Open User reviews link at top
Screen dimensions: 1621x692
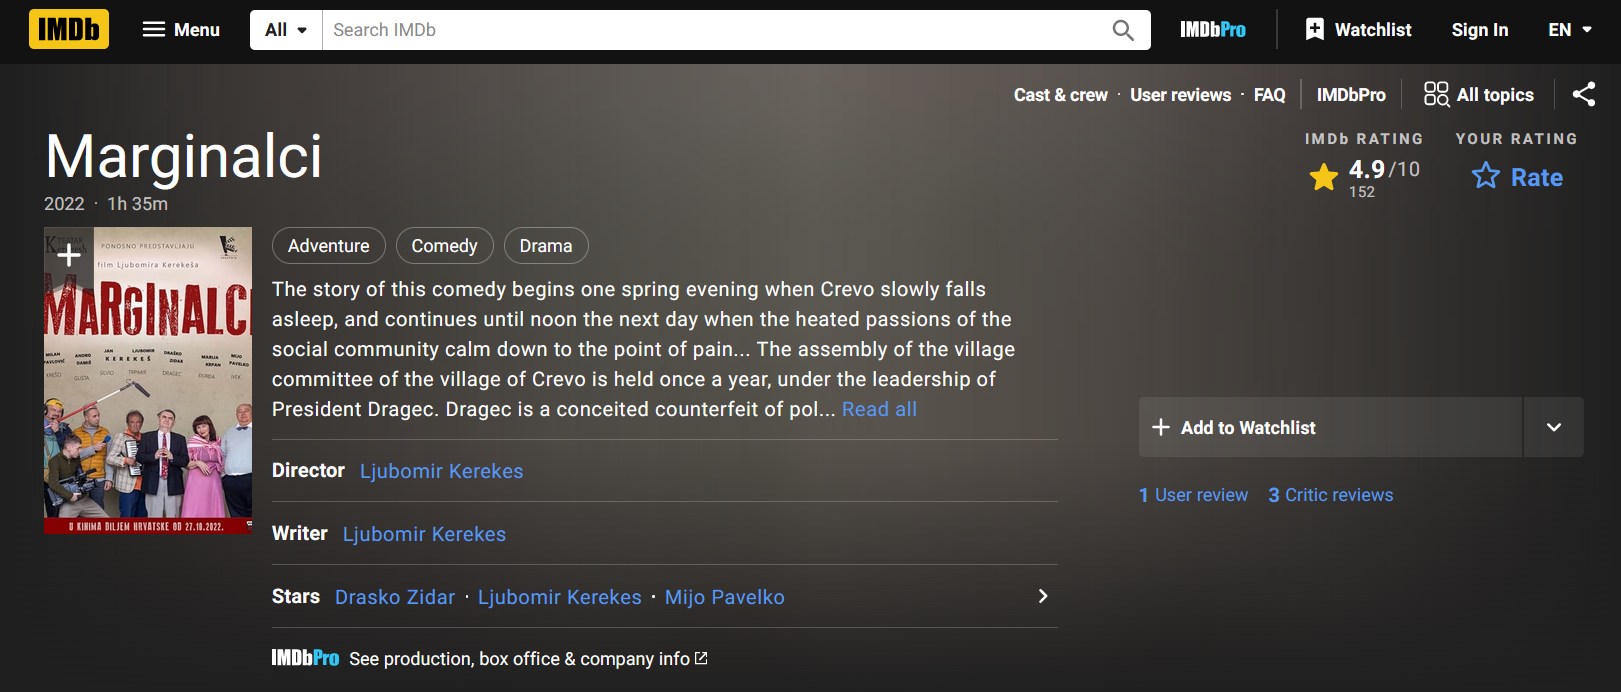(x=1180, y=95)
